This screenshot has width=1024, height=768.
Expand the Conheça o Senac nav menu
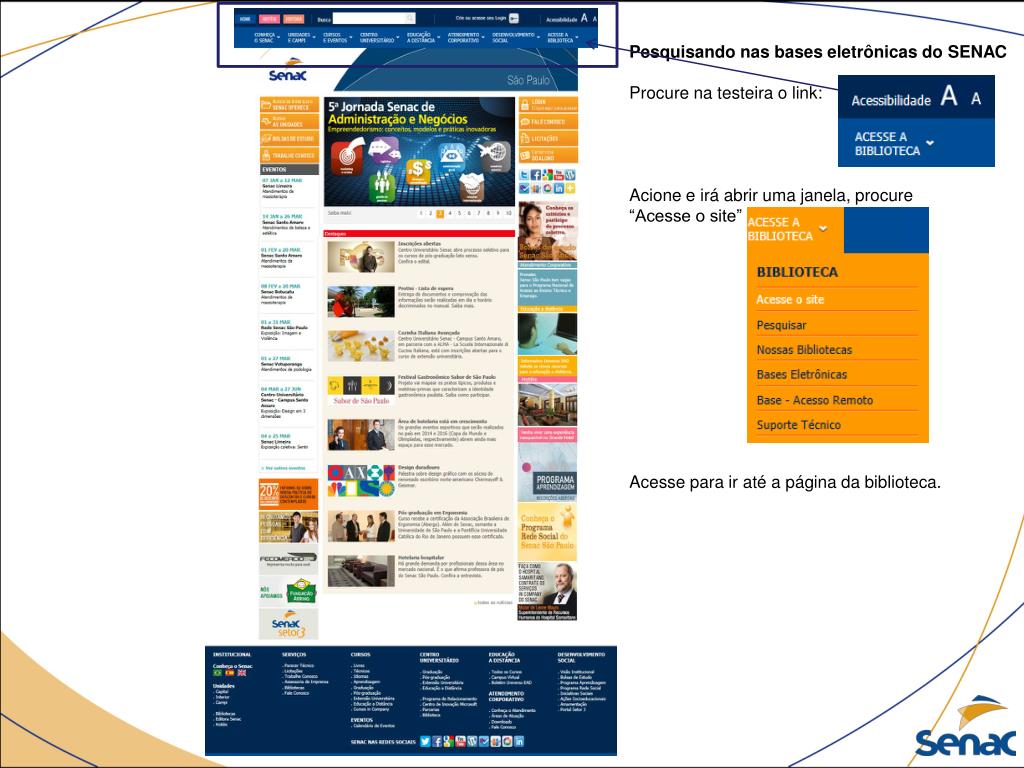(267, 37)
